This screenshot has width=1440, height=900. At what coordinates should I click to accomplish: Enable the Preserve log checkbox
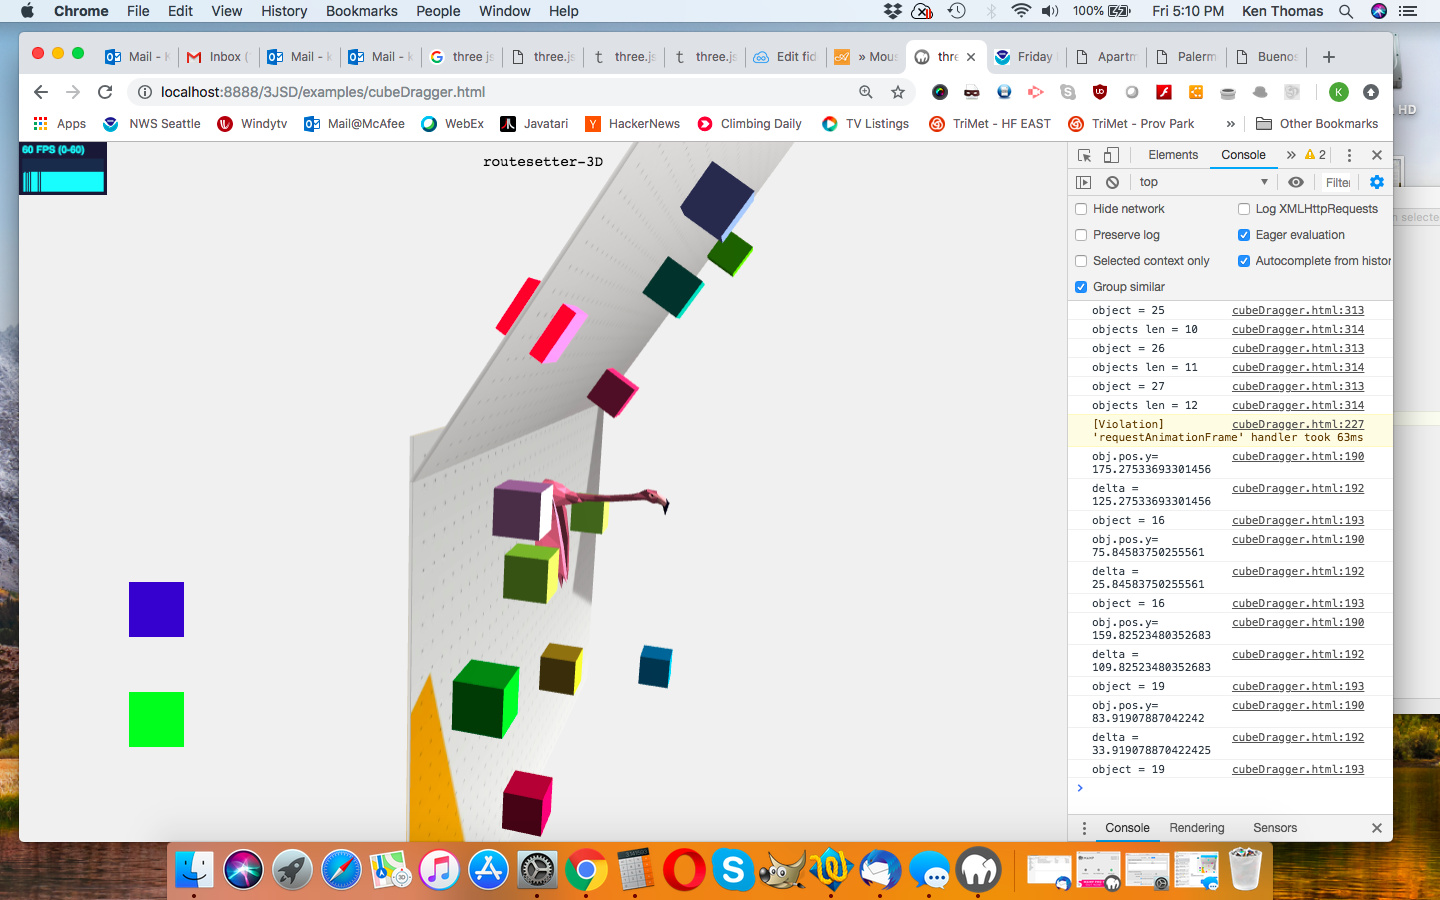click(1081, 235)
